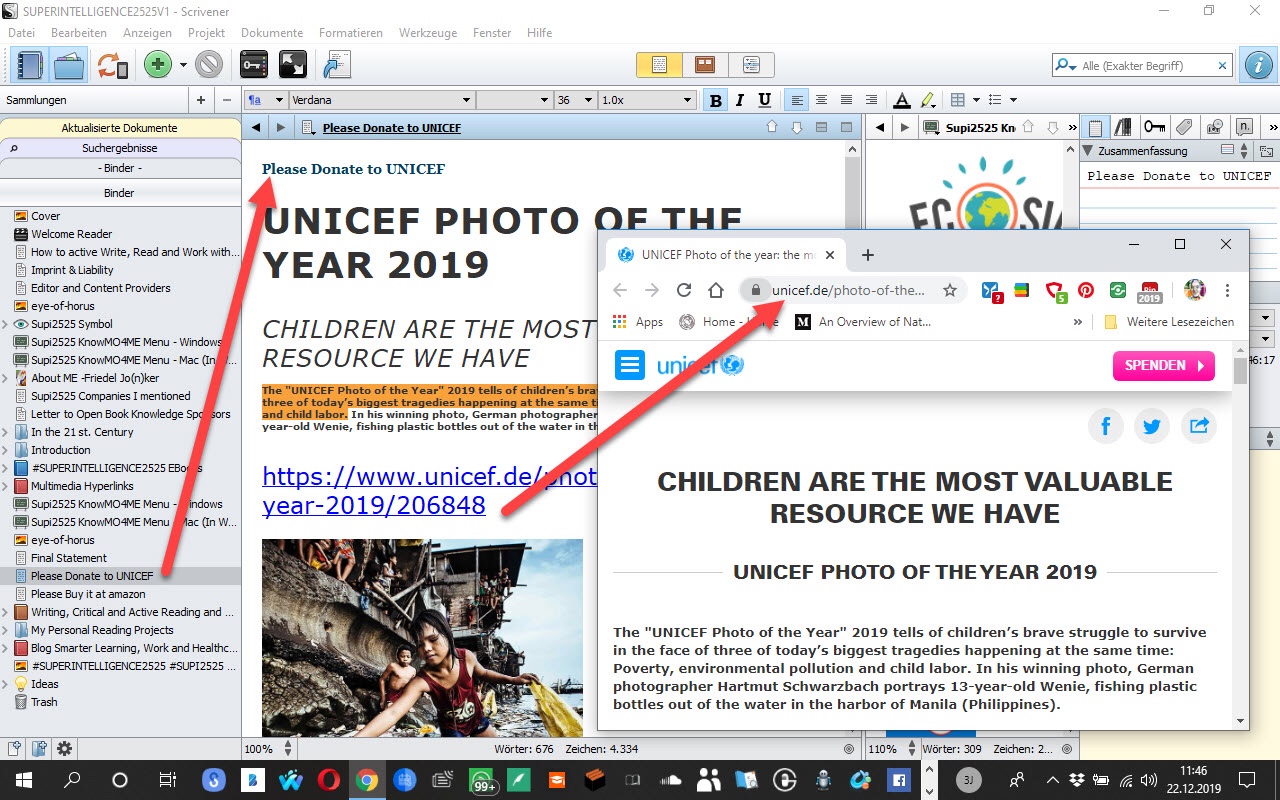
Task: Click the text color A swatch
Action: [901, 100]
